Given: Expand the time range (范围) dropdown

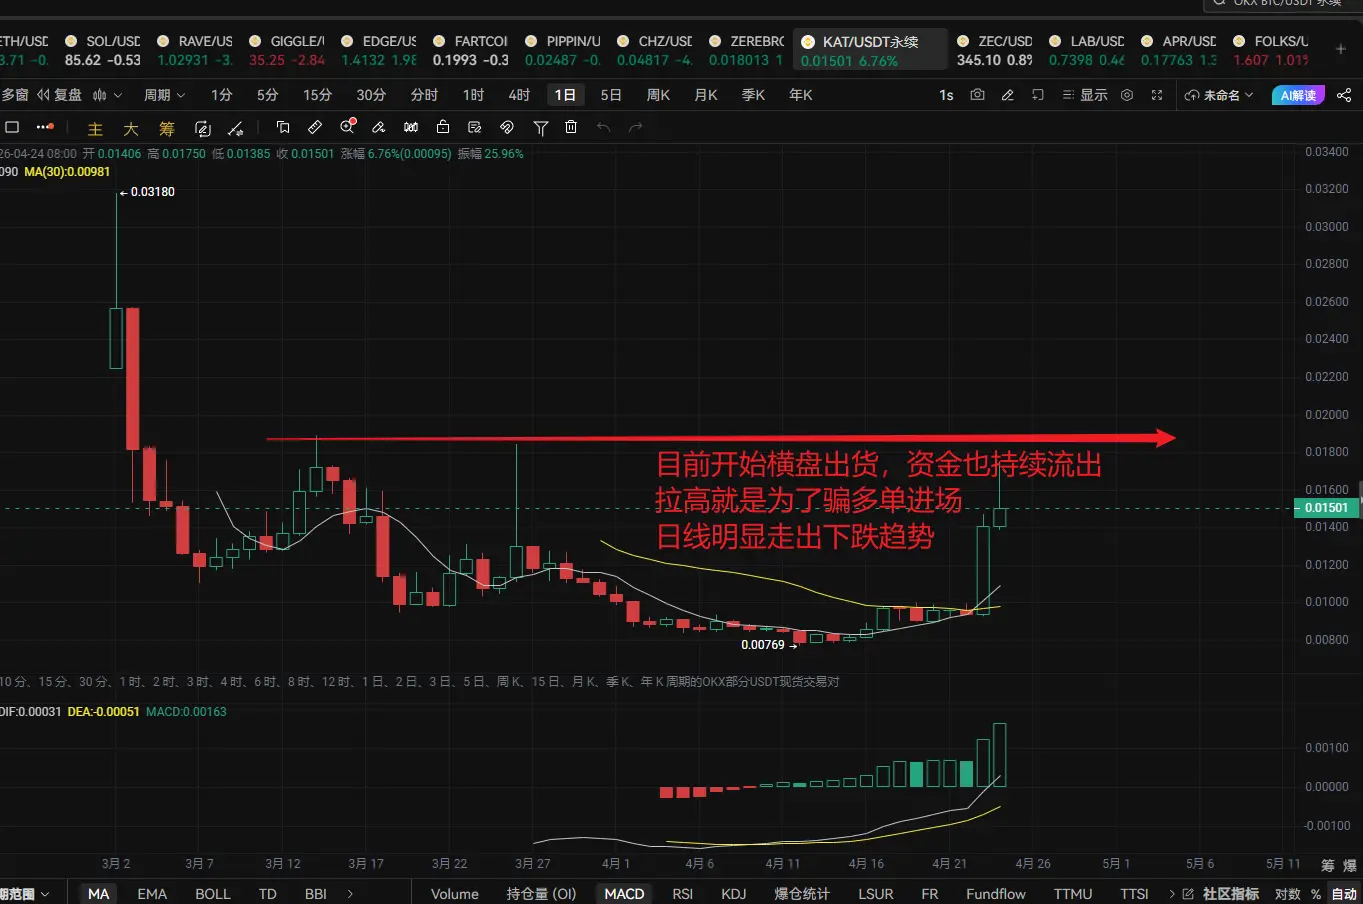Looking at the screenshot, I should pos(24,894).
